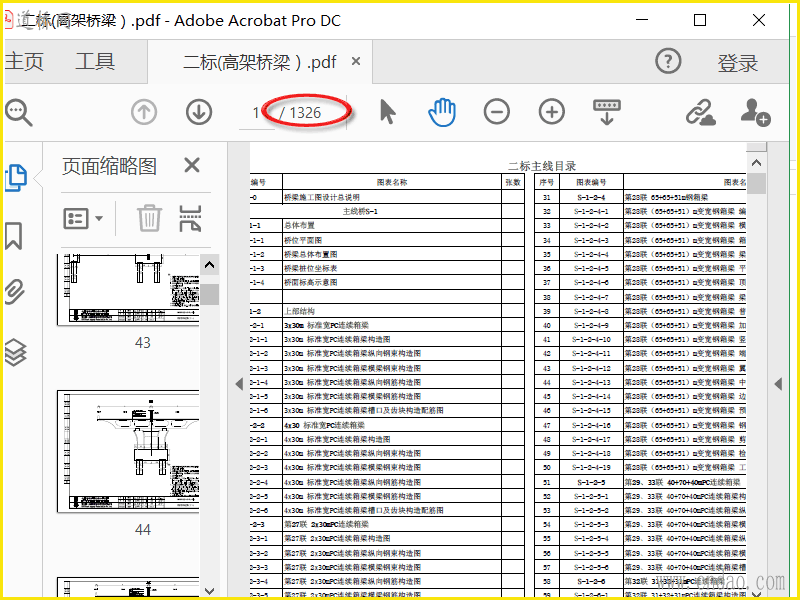Open the bookmarks panel icon
The width and height of the screenshot is (800, 600).
click(14, 235)
